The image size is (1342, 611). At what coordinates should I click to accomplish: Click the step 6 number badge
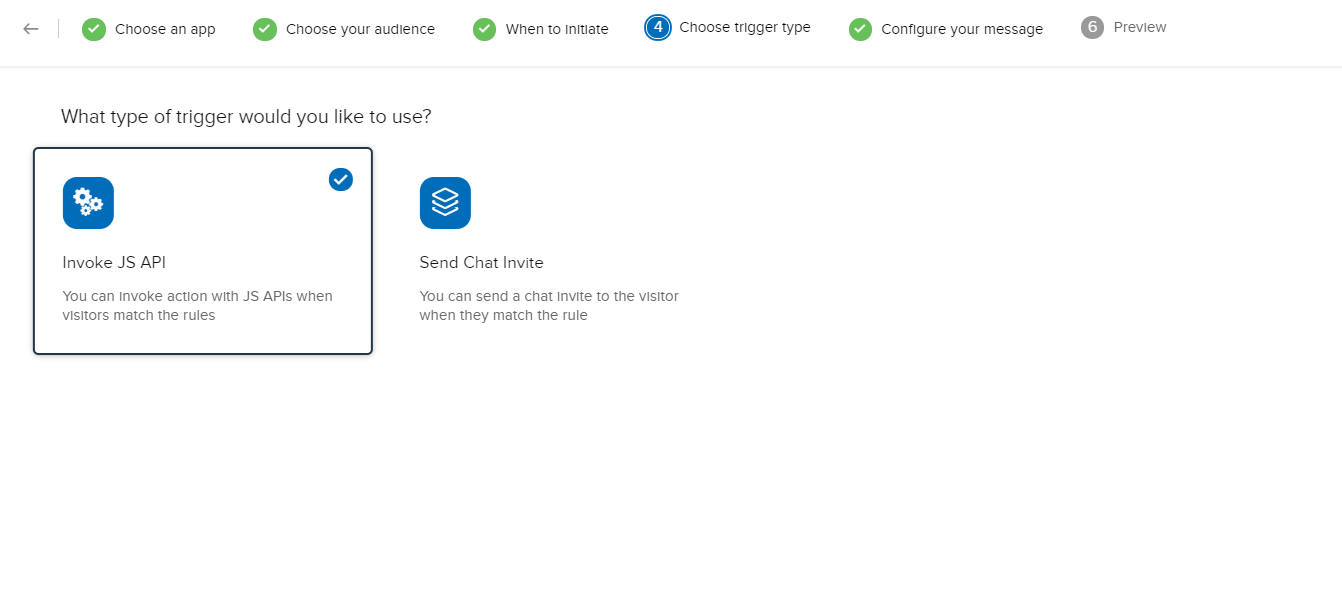(1092, 28)
